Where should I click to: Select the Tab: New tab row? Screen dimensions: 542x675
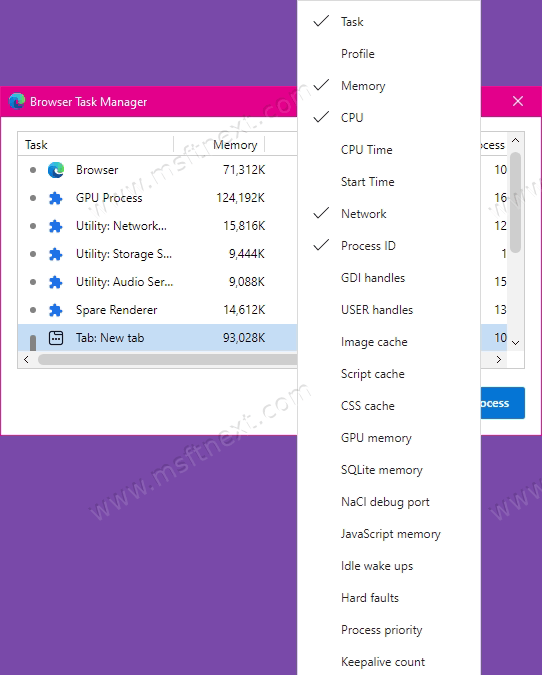pos(158,338)
